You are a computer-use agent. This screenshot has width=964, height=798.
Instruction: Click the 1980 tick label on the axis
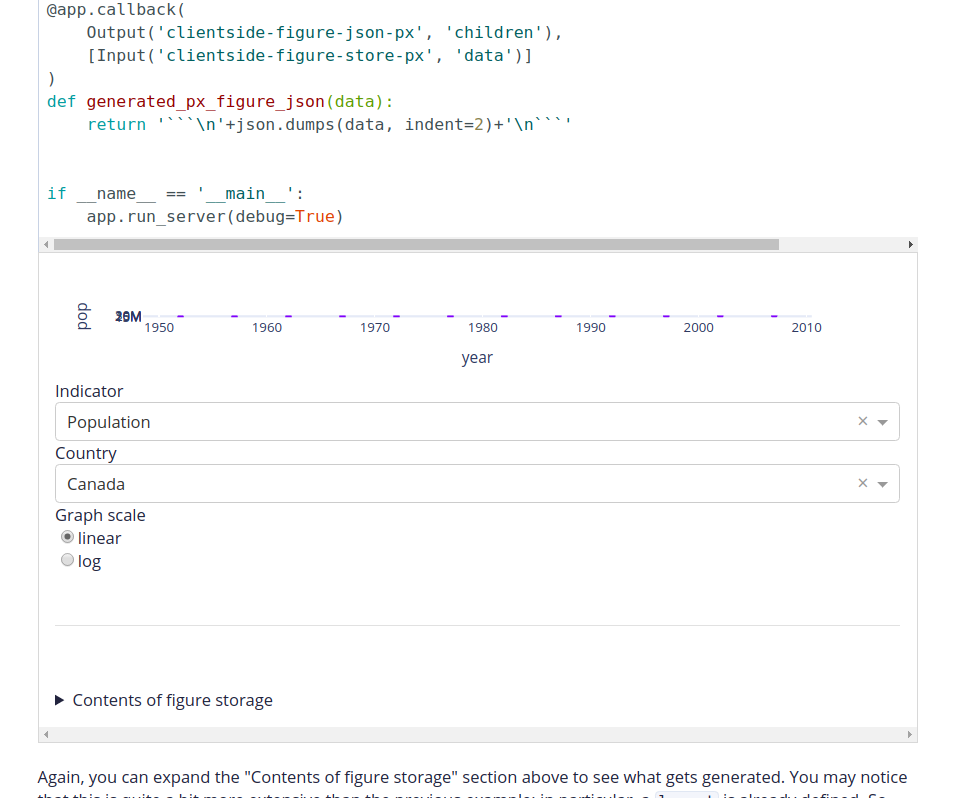(x=483, y=327)
